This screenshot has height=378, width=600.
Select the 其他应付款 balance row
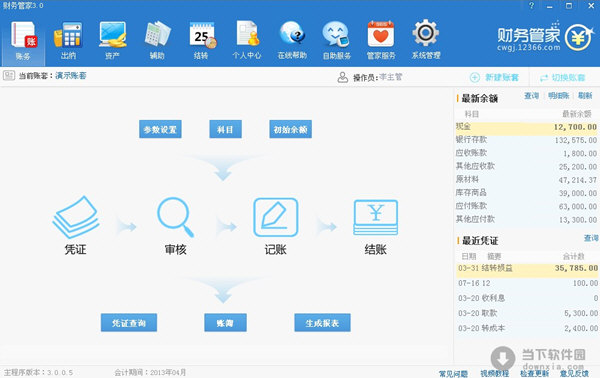(526, 220)
